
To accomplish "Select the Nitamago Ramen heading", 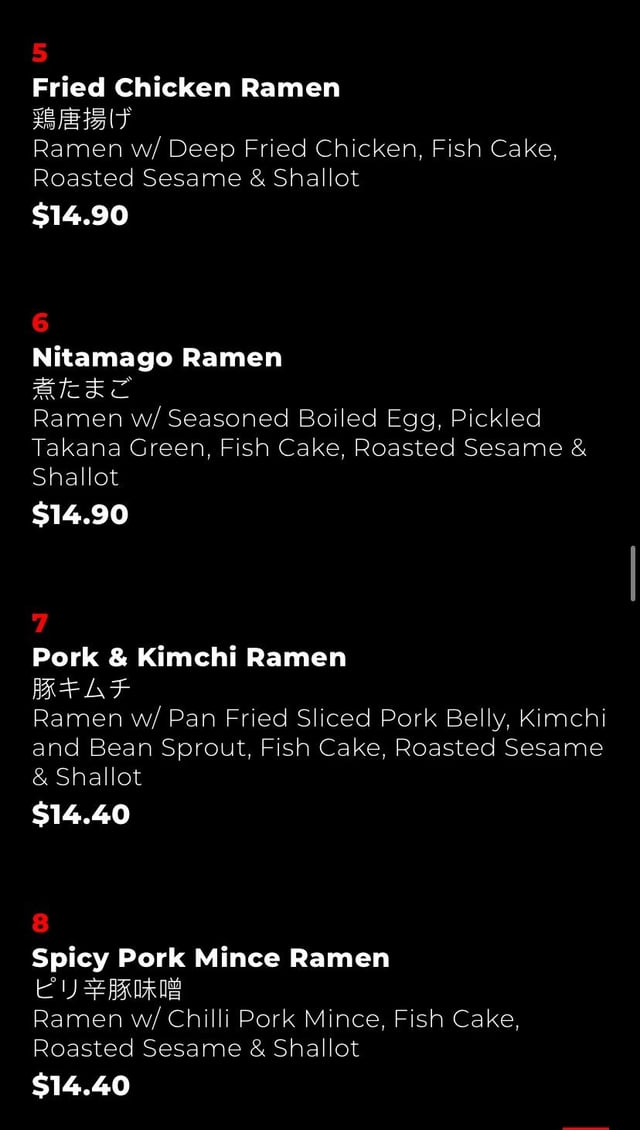I will coord(157,357).
